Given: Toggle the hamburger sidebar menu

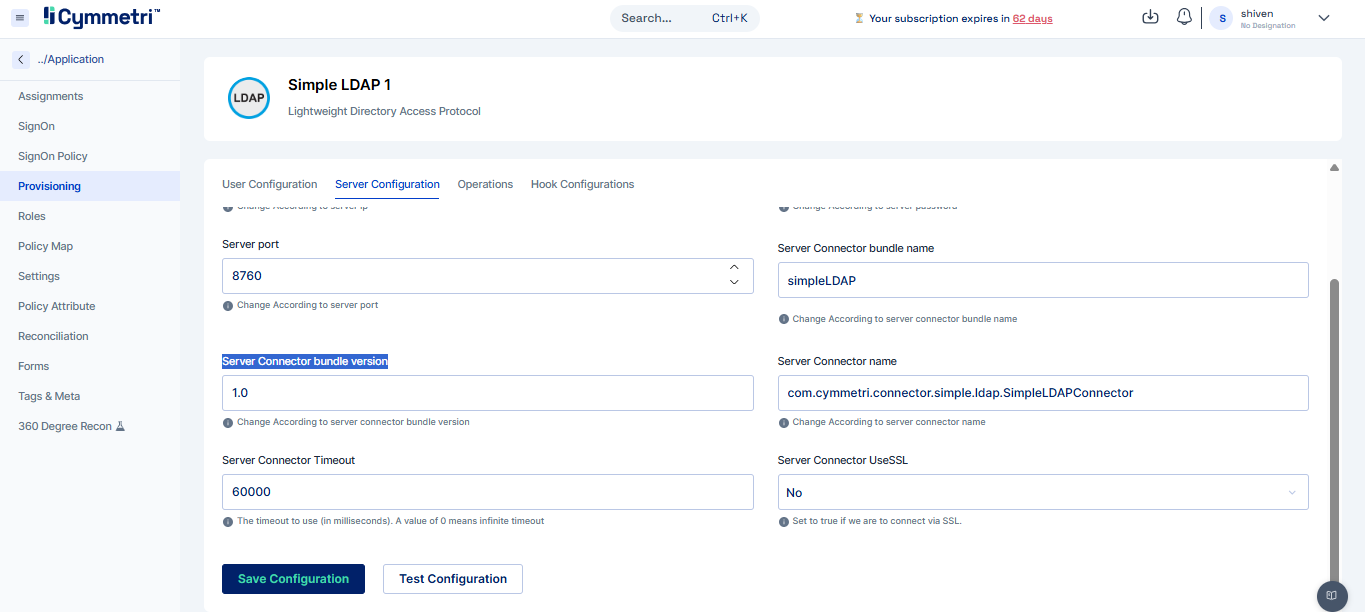Looking at the screenshot, I should [x=20, y=18].
